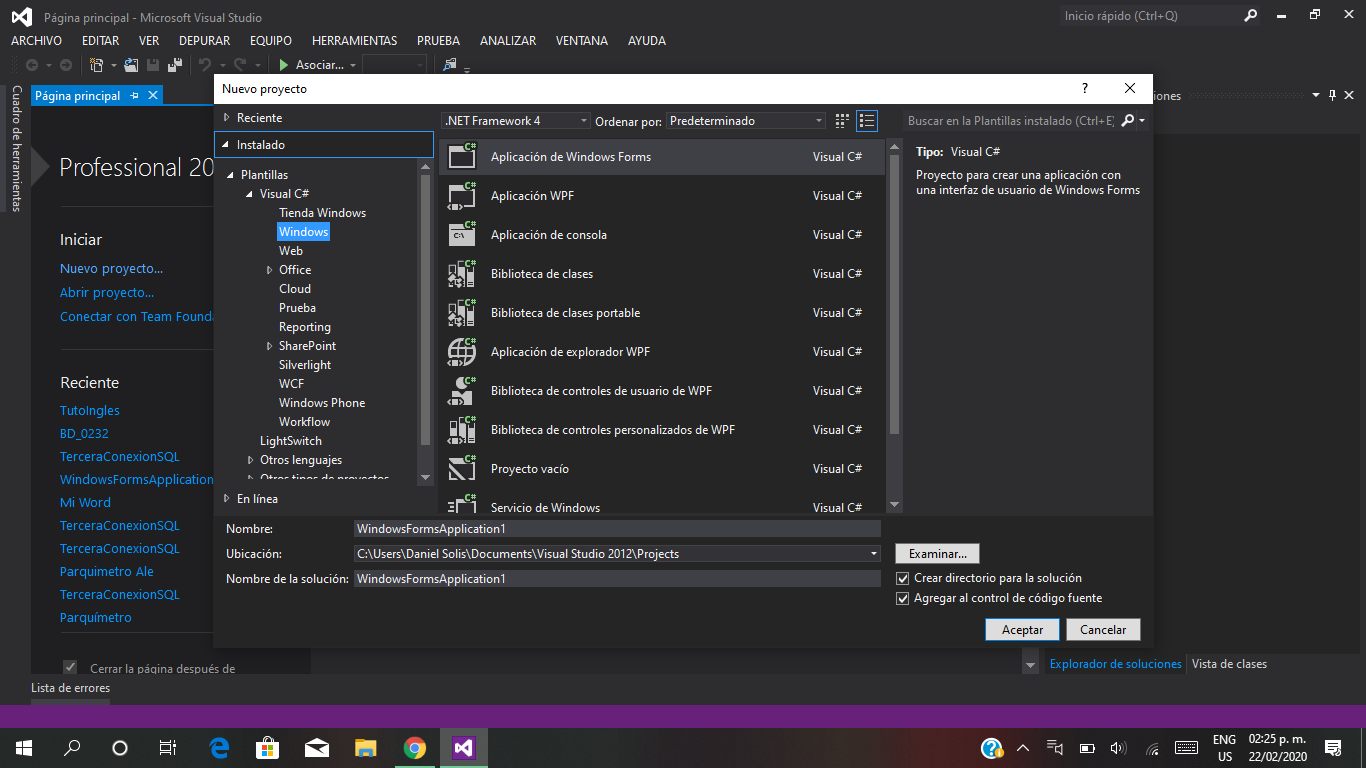This screenshot has width=1366, height=768.
Task: Expand the En línea section
Action: tap(227, 499)
